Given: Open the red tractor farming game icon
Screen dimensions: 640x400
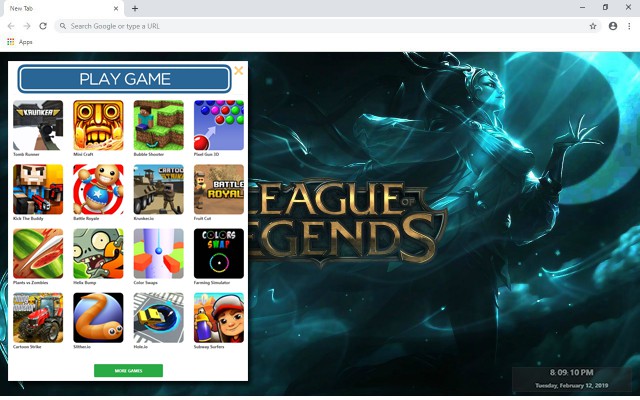Looking at the screenshot, I should coord(38,318).
